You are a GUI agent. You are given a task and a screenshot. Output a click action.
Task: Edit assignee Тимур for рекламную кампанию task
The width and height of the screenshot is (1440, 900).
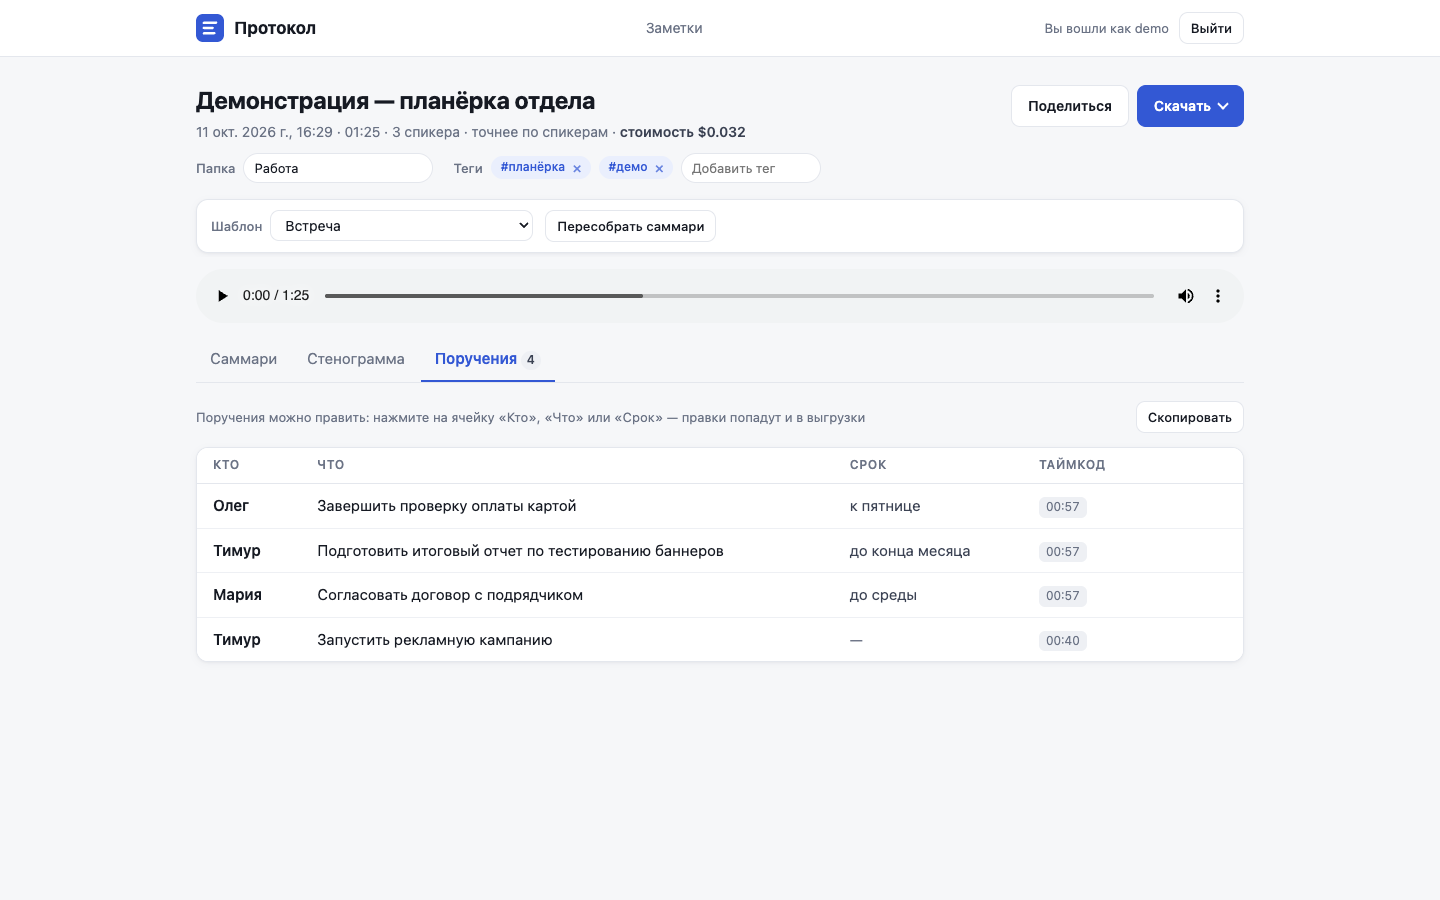(237, 640)
